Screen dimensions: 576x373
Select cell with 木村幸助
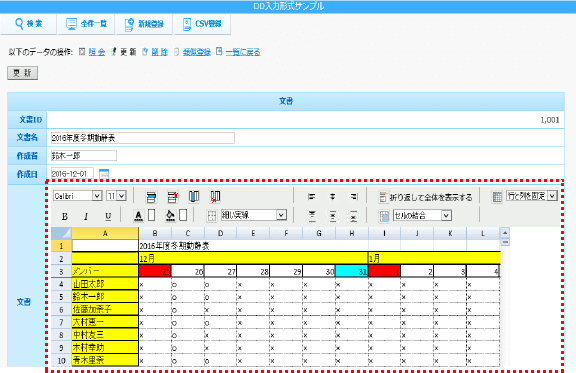tap(105, 347)
